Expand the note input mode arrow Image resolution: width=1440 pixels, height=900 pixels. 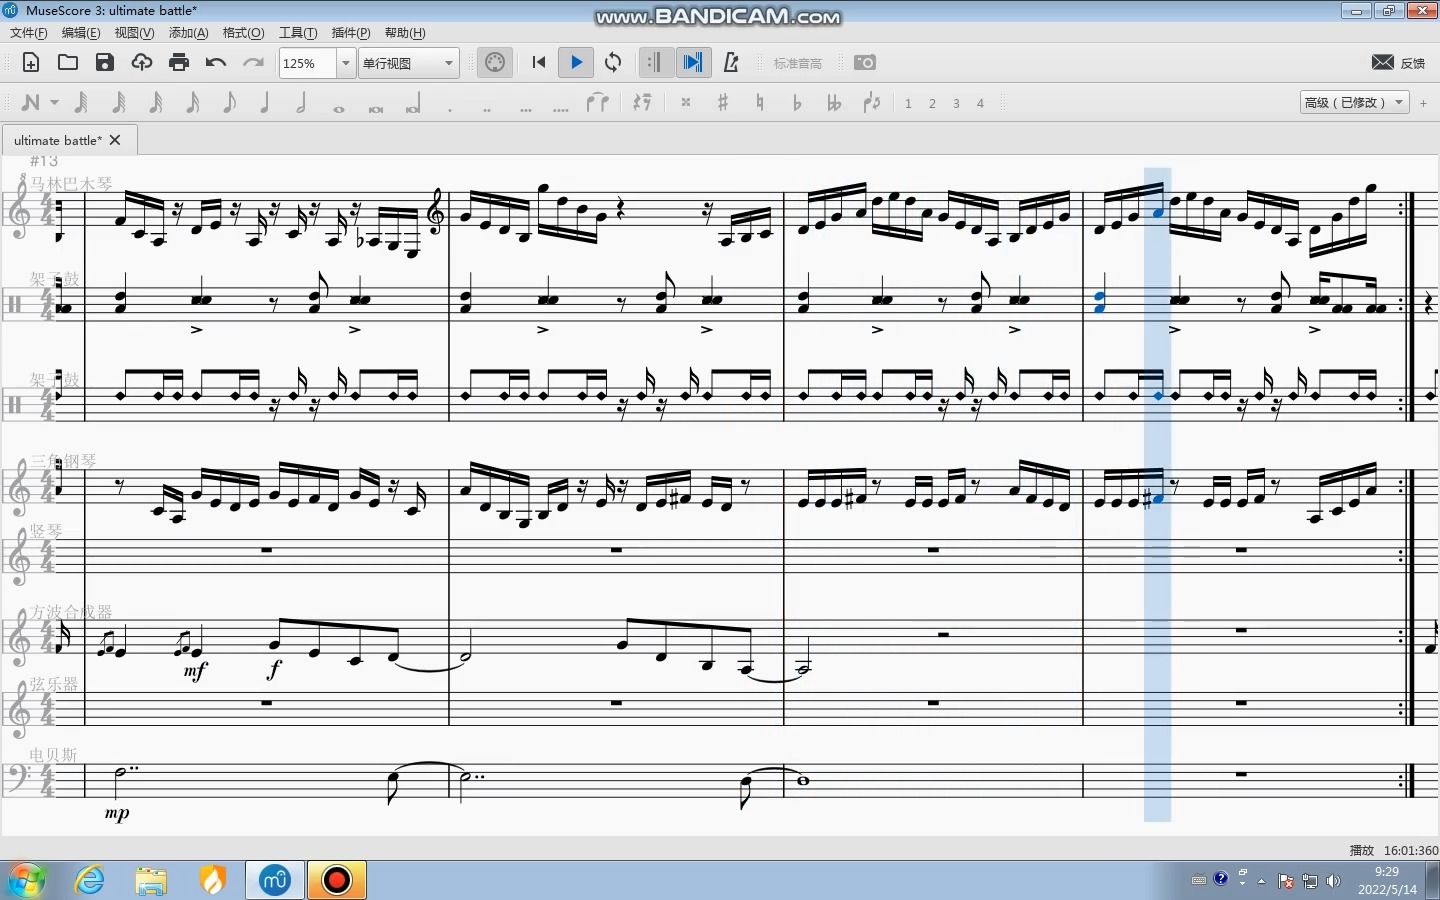54,103
